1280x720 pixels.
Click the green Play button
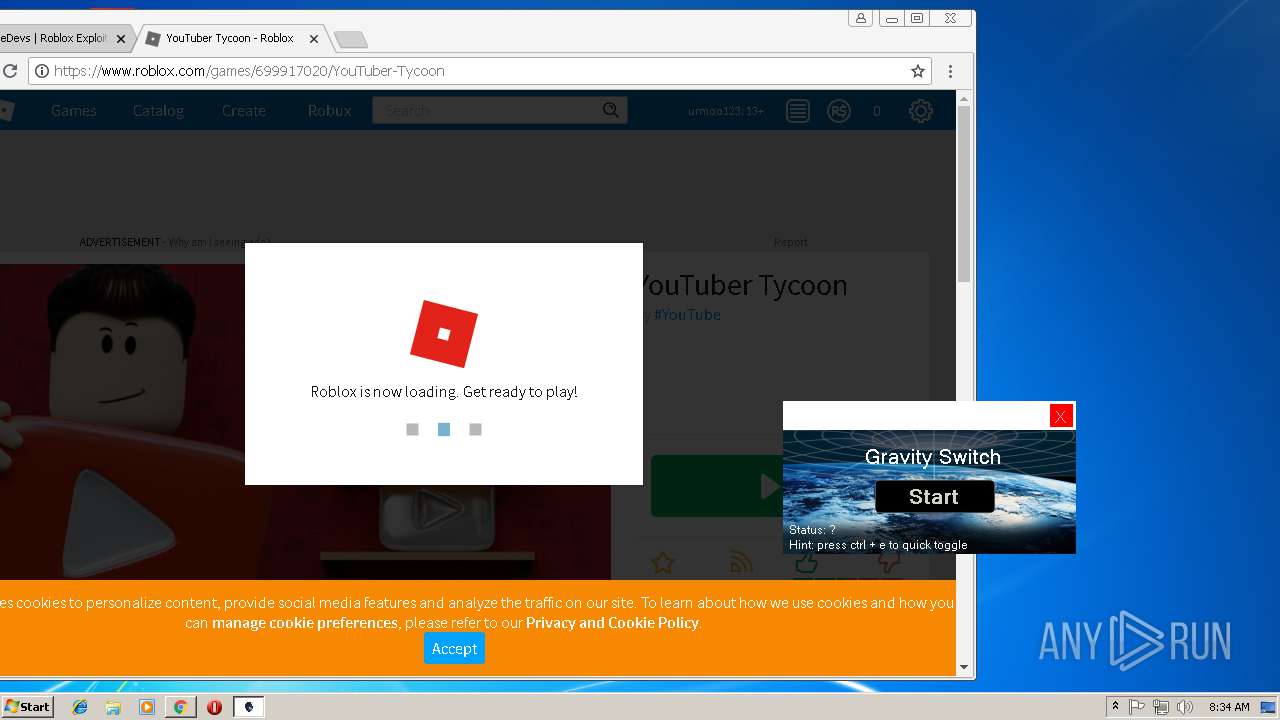[717, 486]
